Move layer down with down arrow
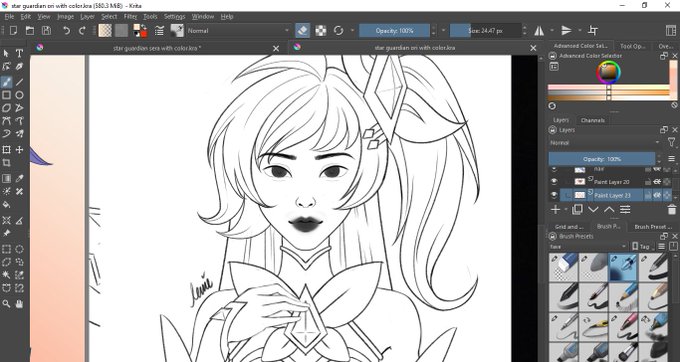The width and height of the screenshot is (680, 362). pos(593,210)
